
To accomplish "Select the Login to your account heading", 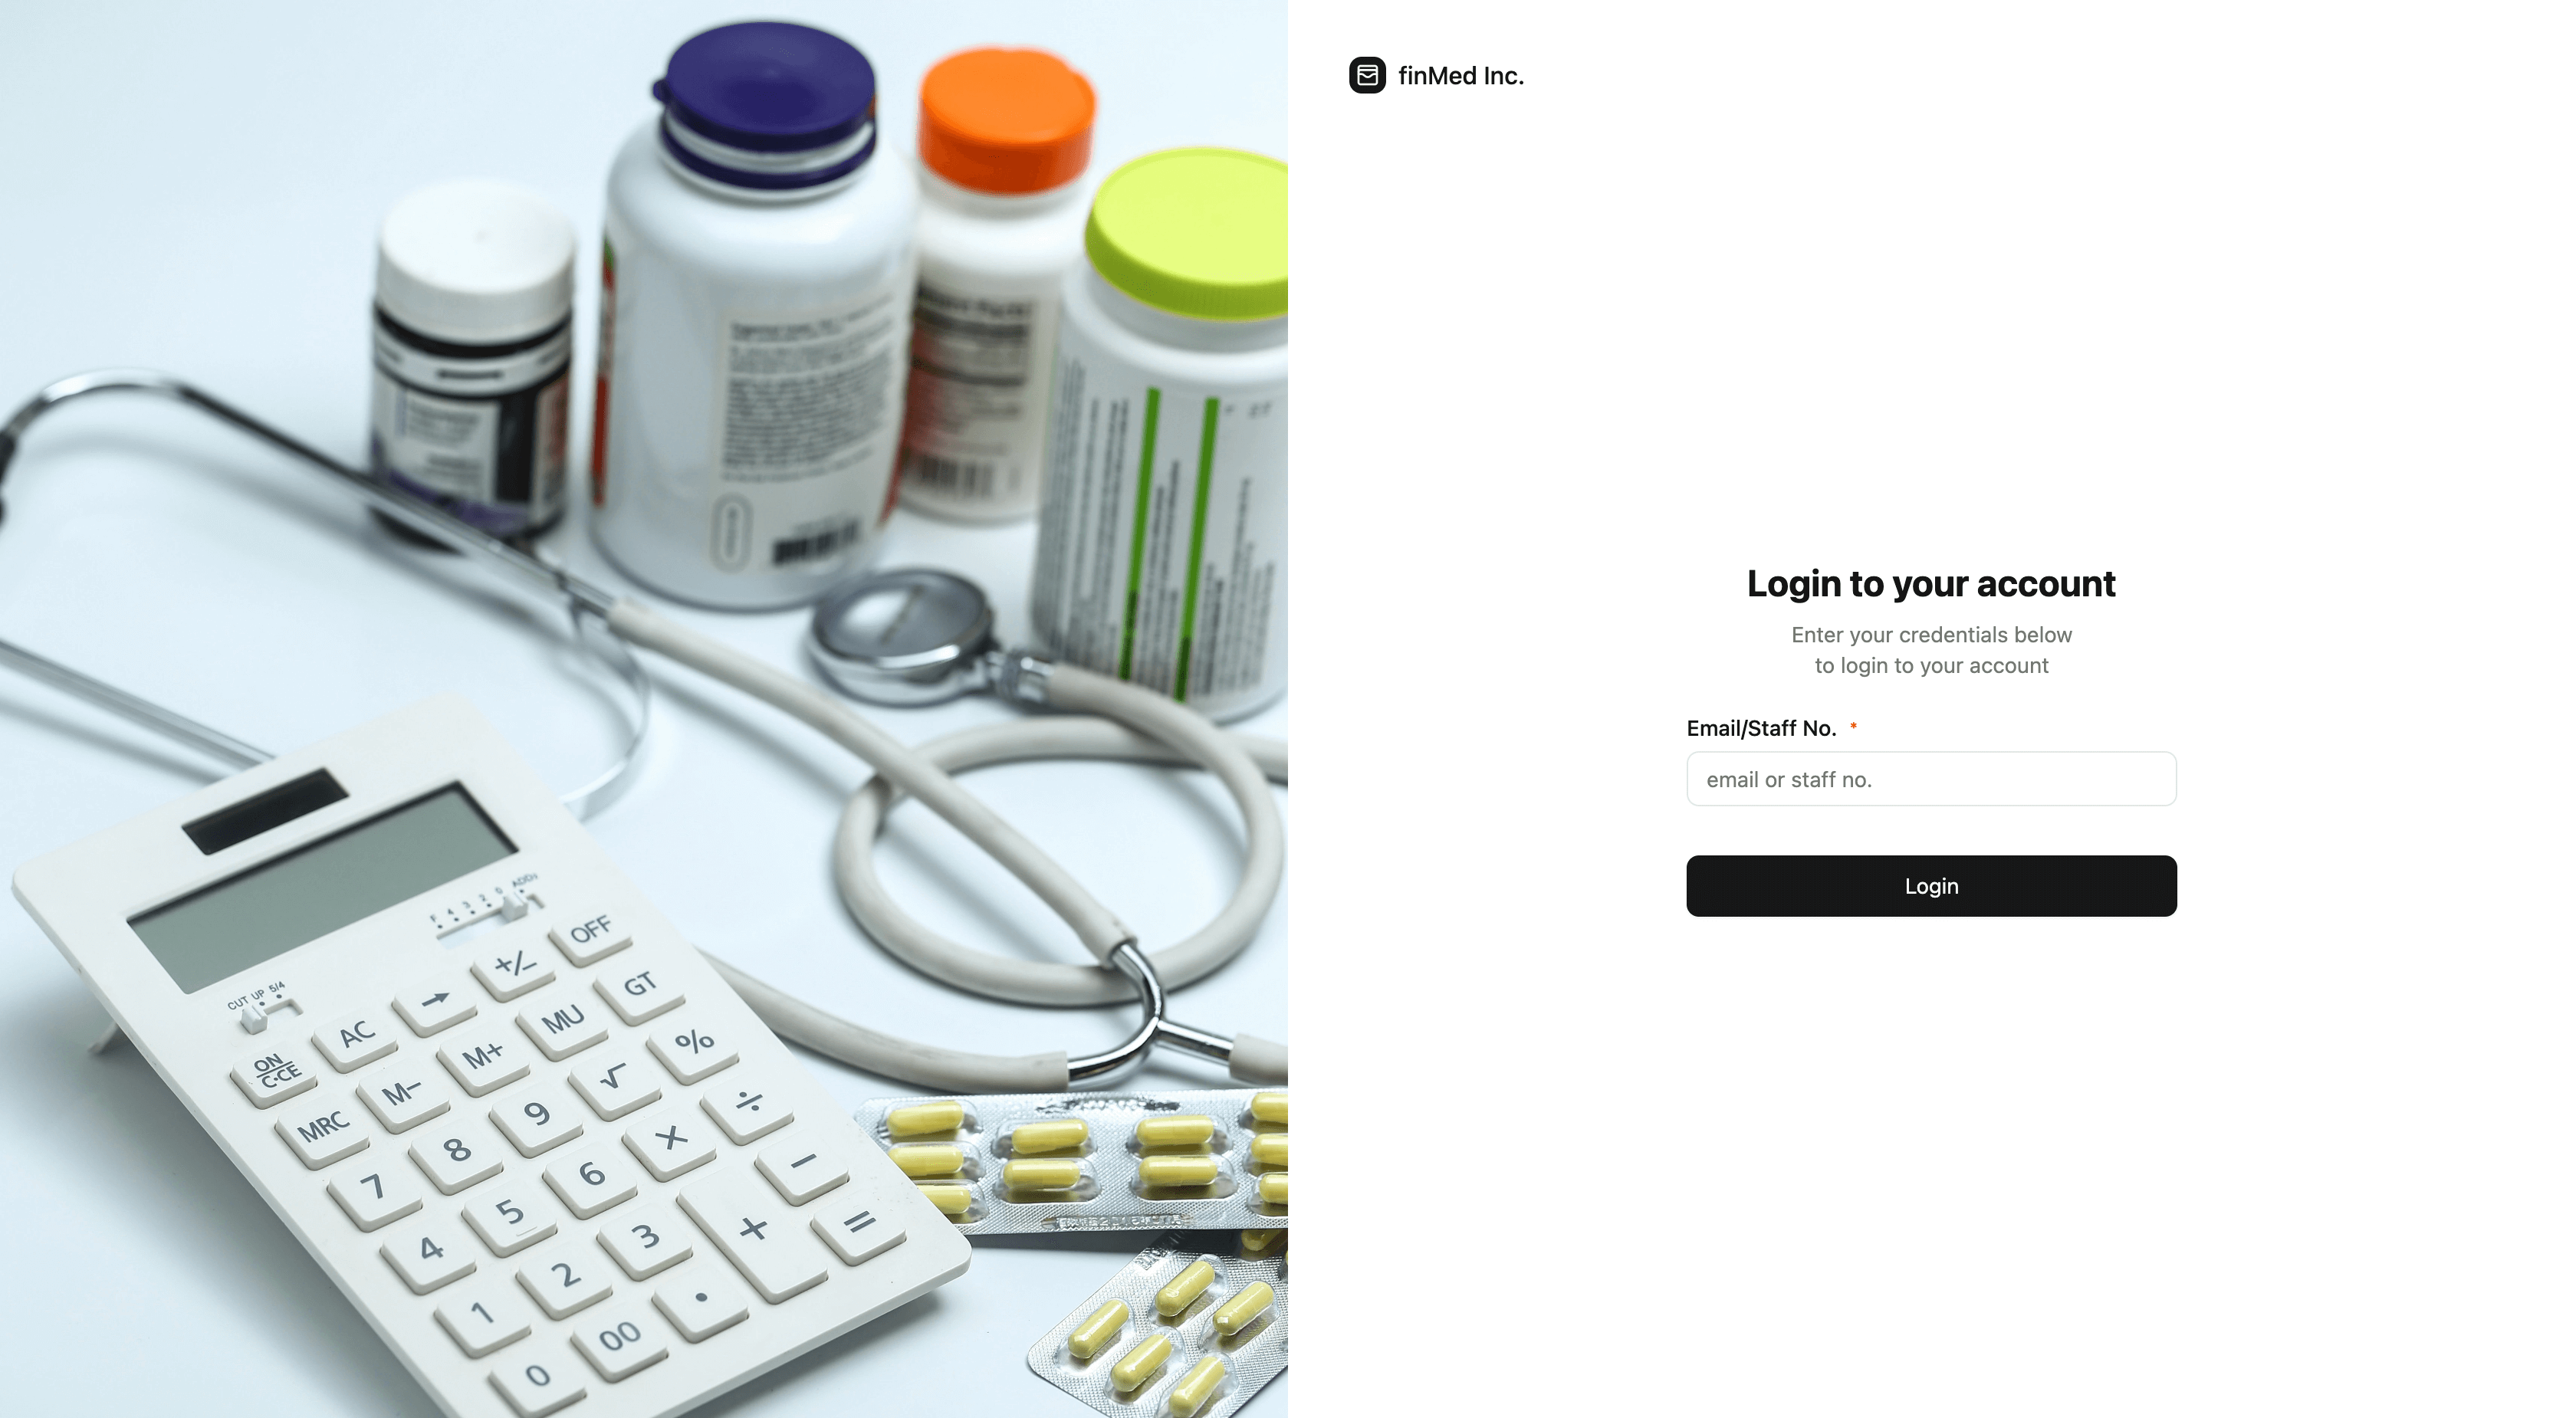I will click(x=1931, y=584).
